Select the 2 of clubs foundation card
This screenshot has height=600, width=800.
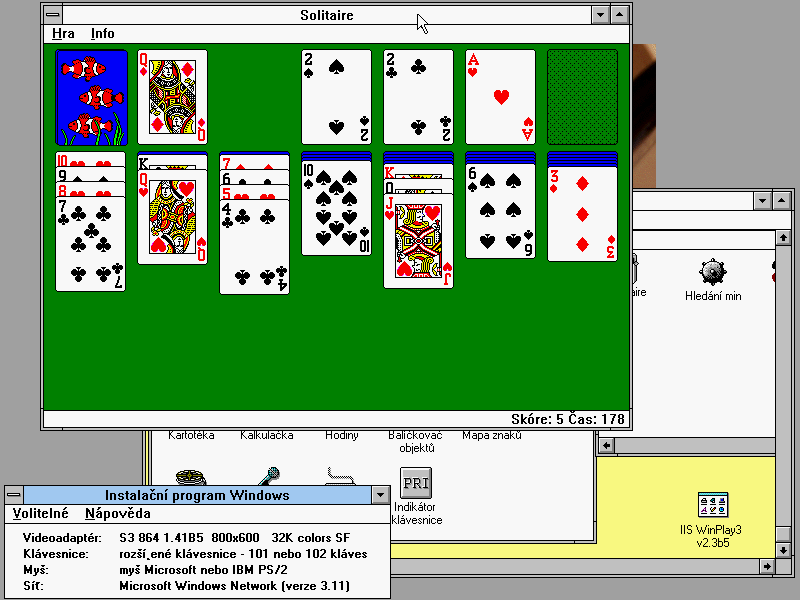(418, 97)
